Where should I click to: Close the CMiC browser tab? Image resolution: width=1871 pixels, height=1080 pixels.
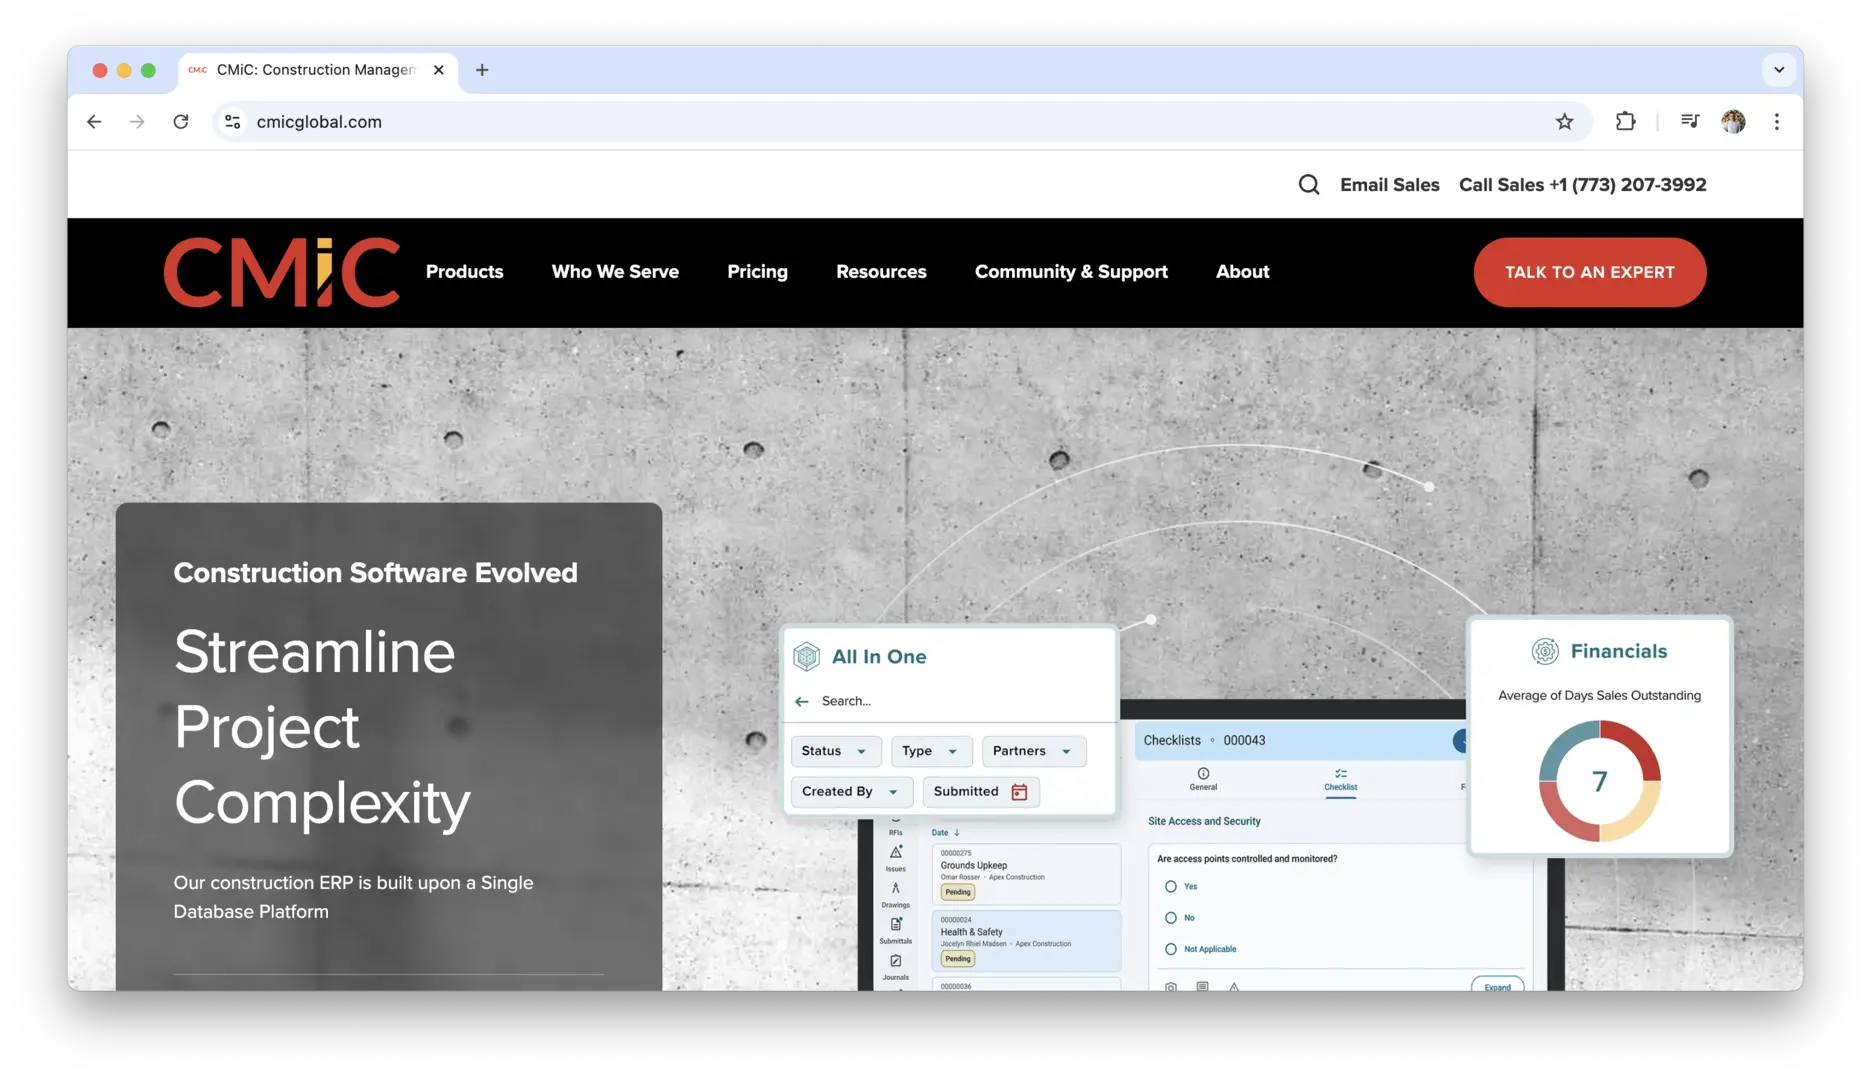(x=438, y=70)
